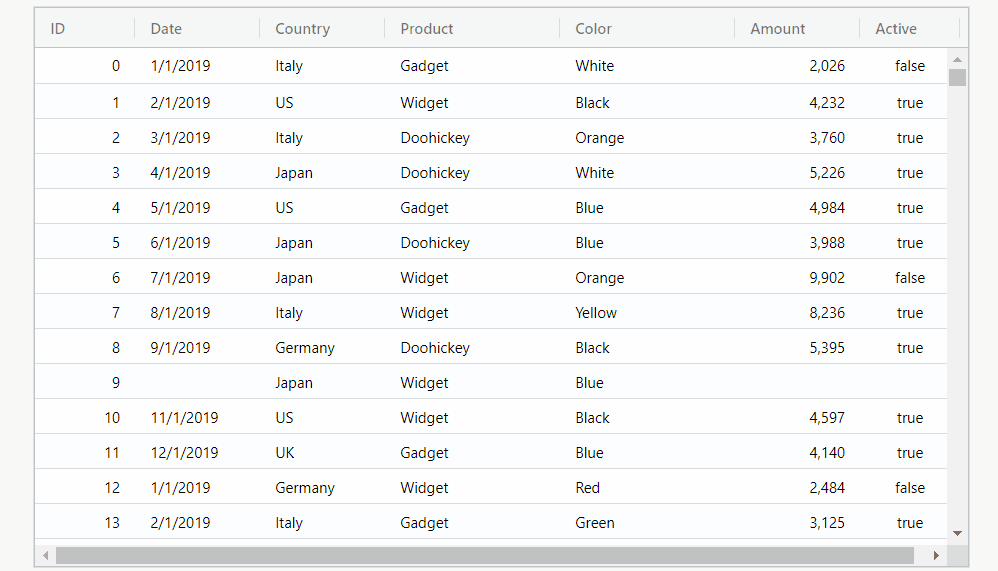Click the Active column header
The width and height of the screenshot is (998, 571).
click(910, 29)
